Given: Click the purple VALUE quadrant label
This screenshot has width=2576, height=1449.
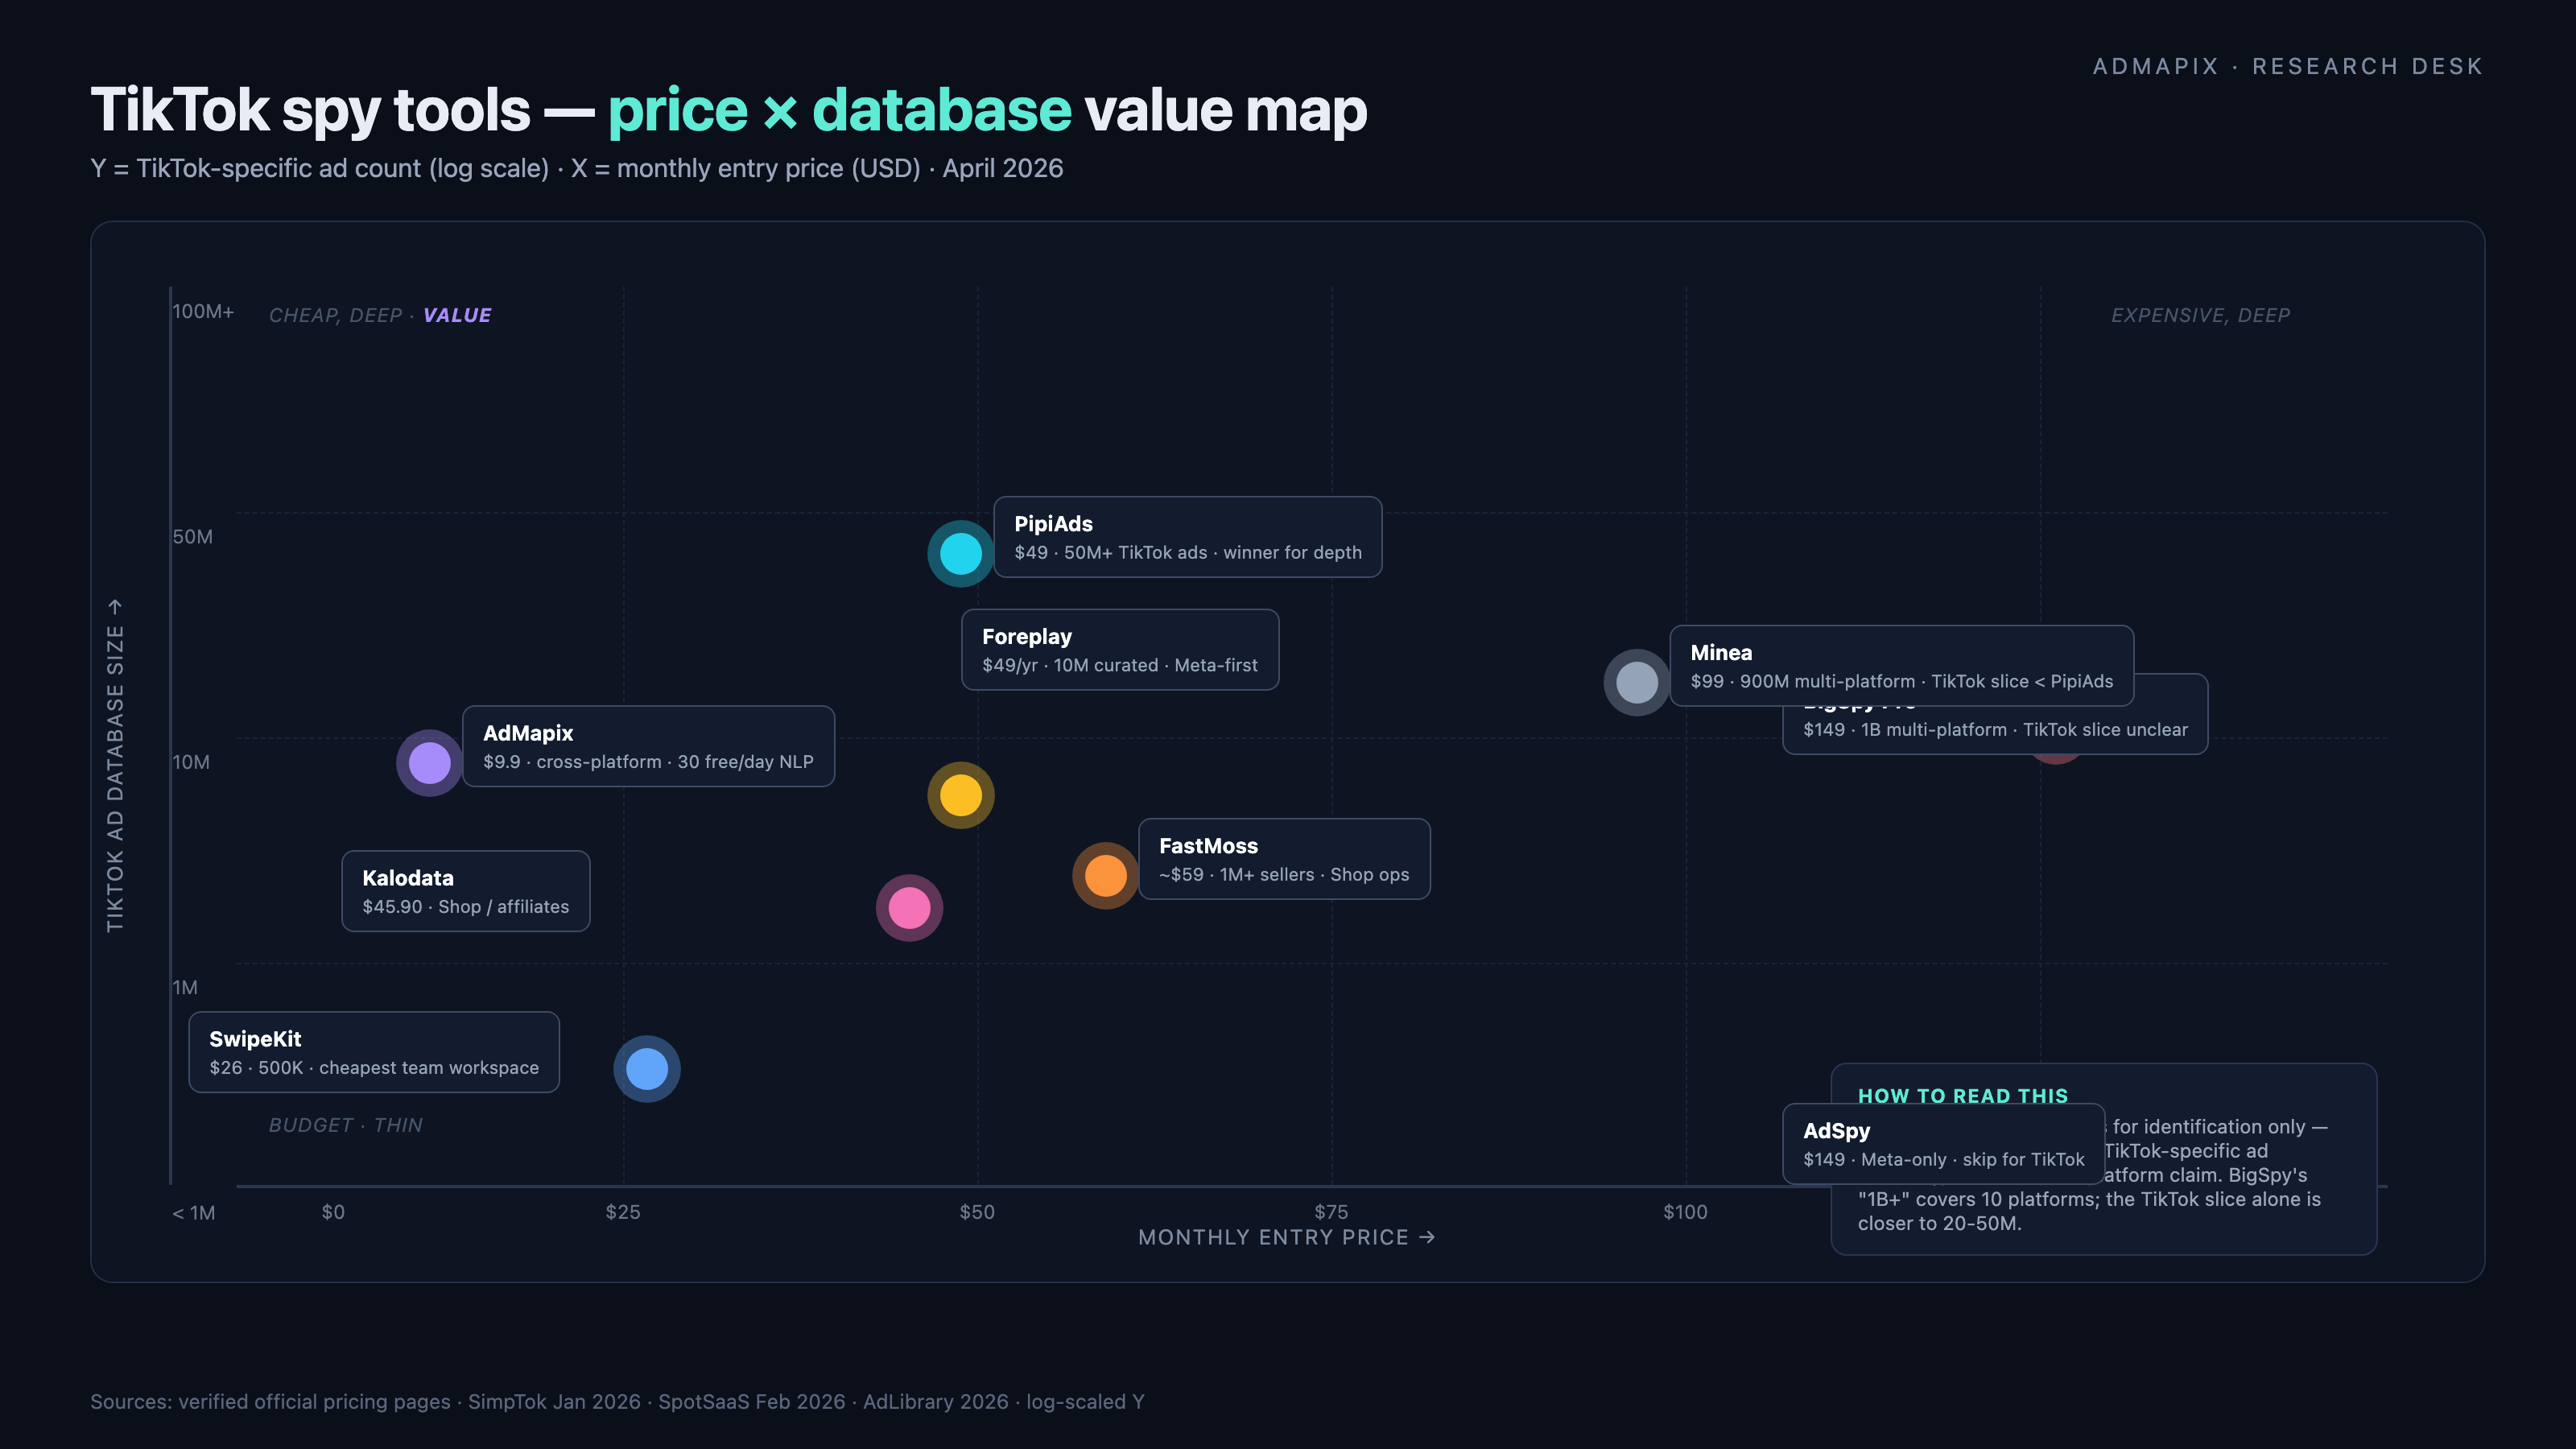Looking at the screenshot, I should pos(457,315).
